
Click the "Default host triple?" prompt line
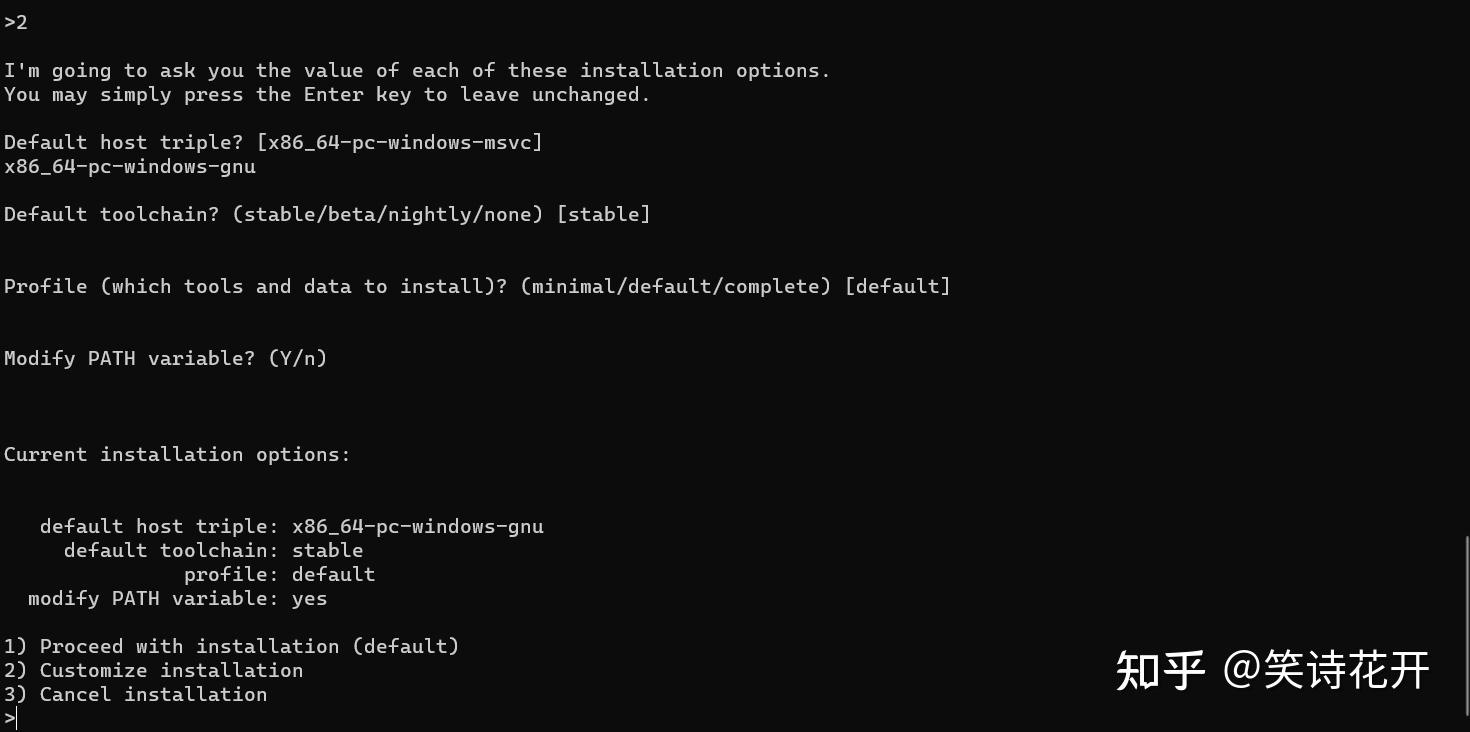pyautogui.click(x=273, y=142)
